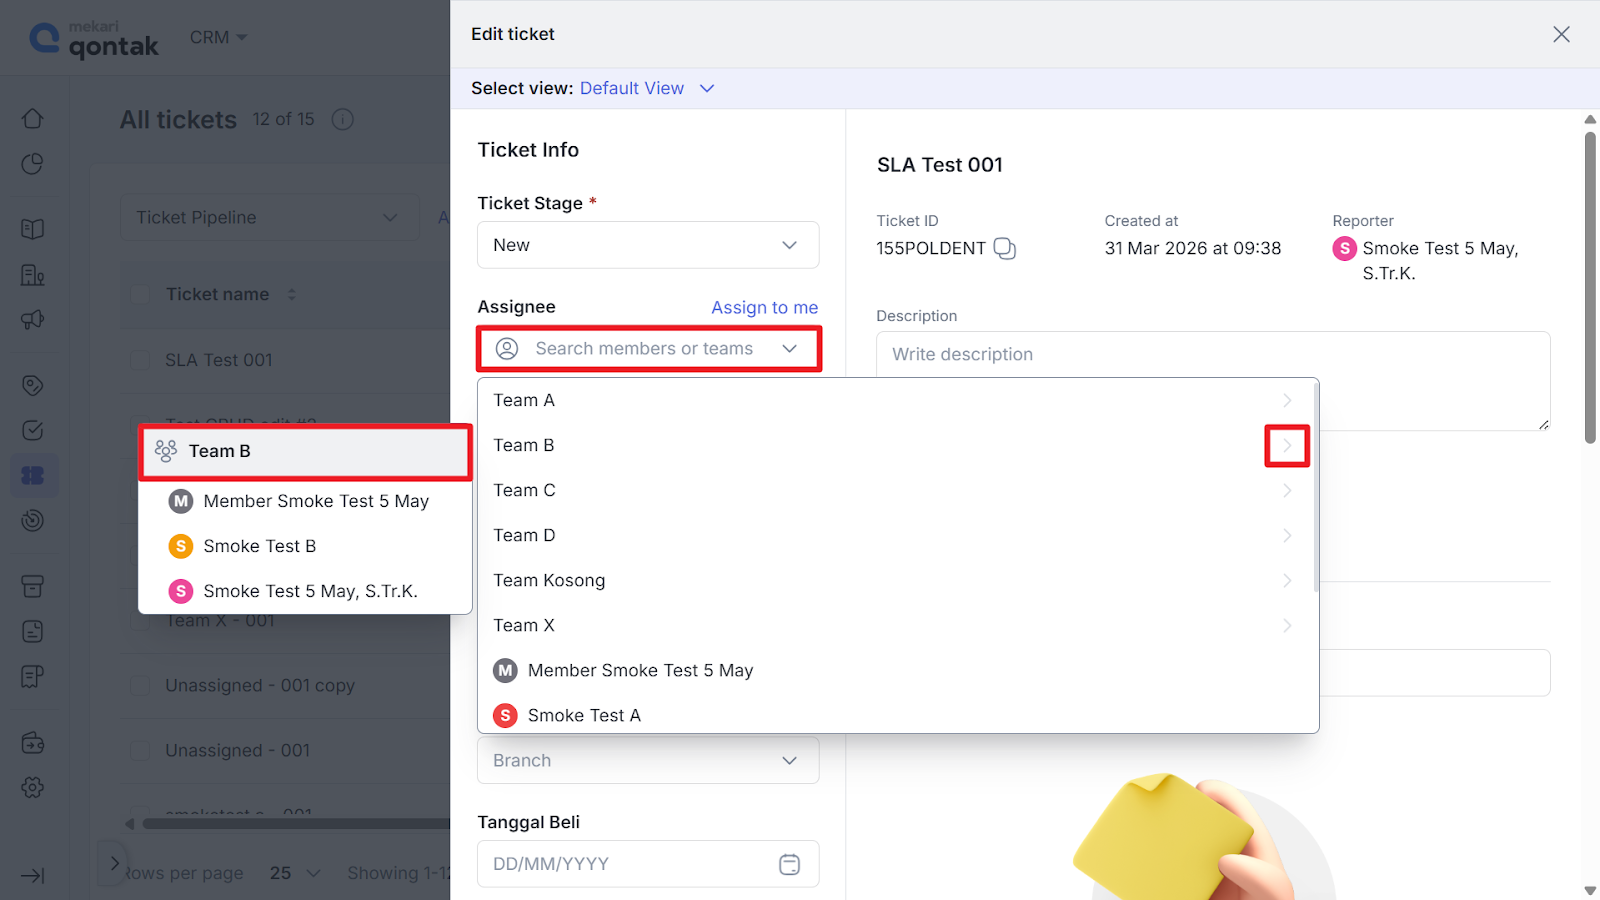Open the tag icon in sidebar
The image size is (1600, 900).
click(x=33, y=385)
